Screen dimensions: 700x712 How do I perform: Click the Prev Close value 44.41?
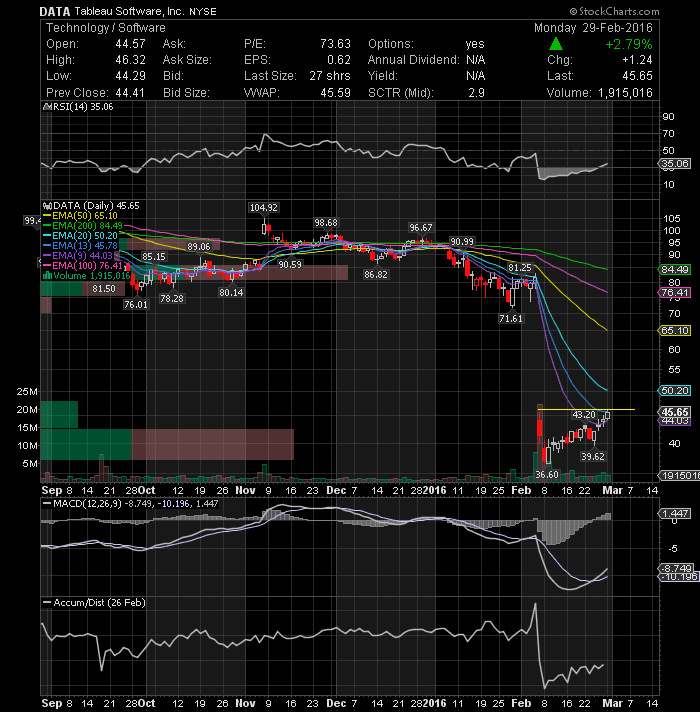coord(130,93)
